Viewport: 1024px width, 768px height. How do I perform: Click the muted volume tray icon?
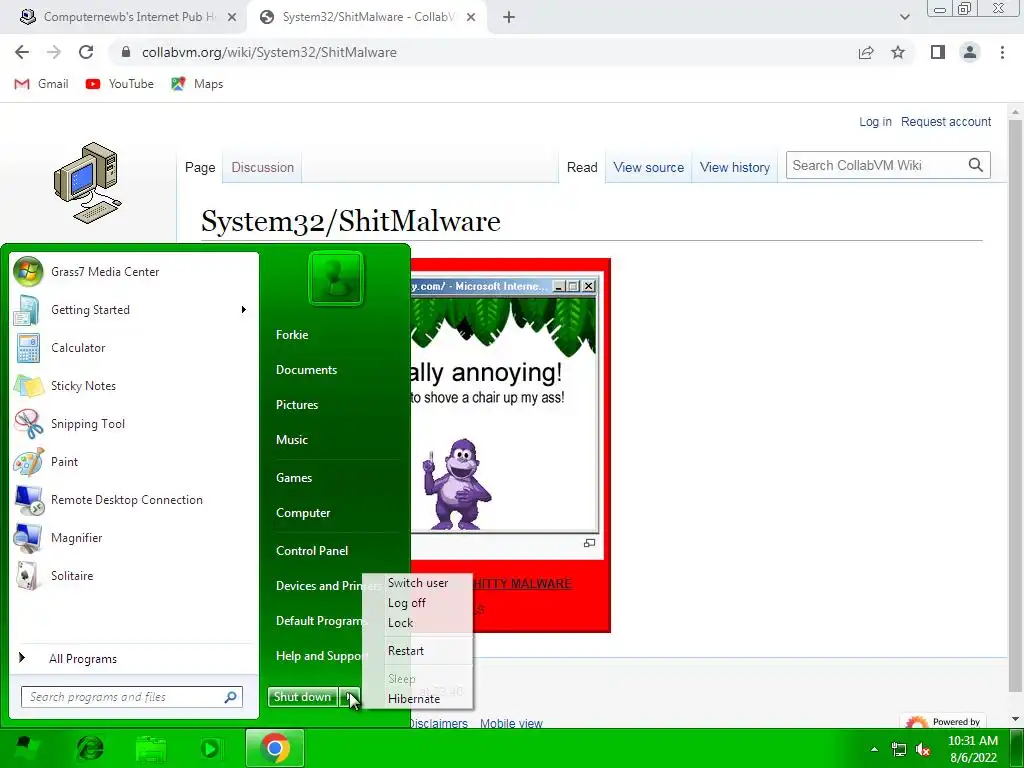tap(923, 750)
